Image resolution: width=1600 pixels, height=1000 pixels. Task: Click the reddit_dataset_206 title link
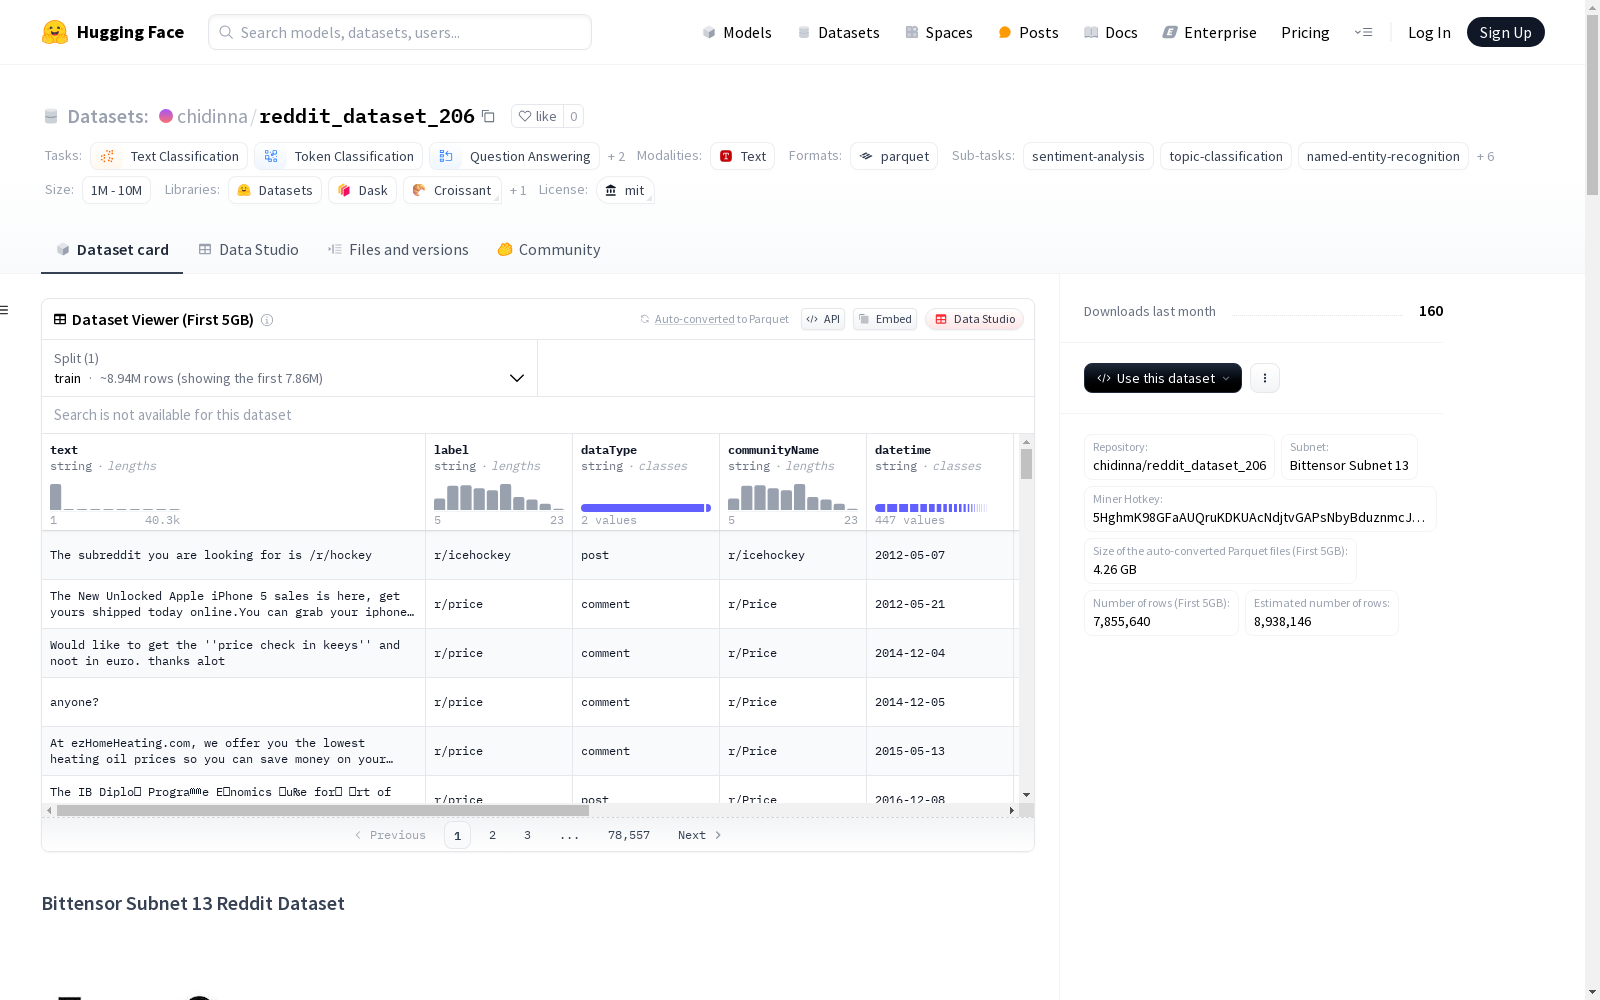367,116
